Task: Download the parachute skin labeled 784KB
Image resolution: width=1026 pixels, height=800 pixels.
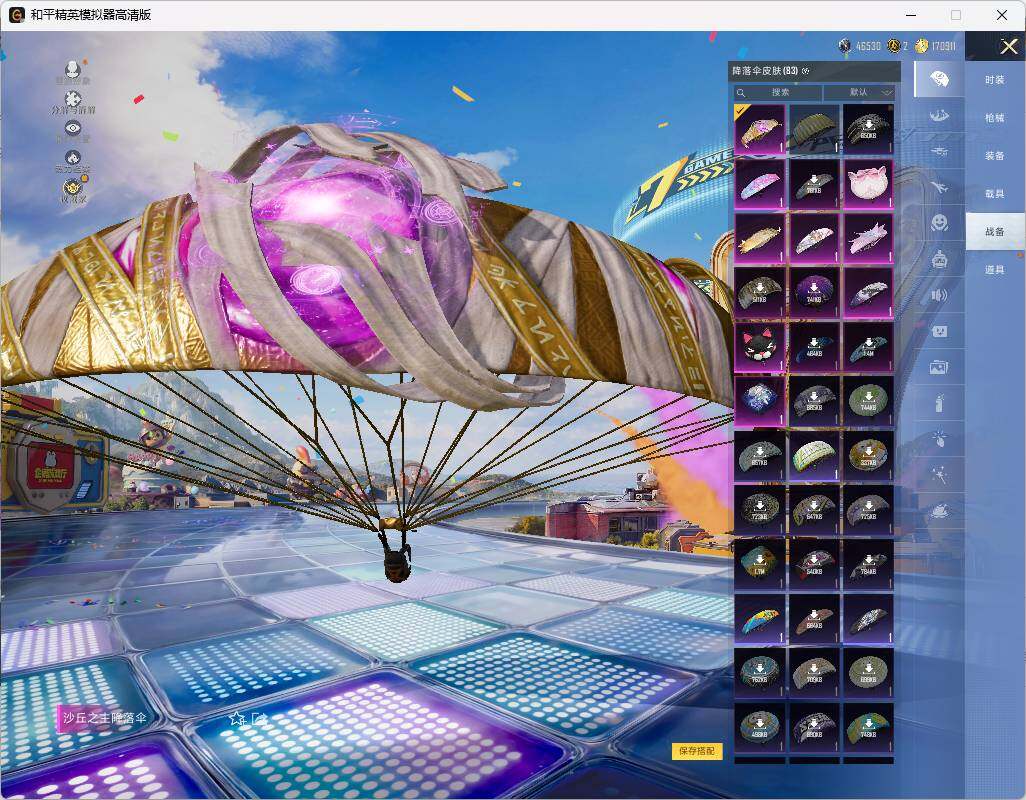Action: click(x=868, y=563)
